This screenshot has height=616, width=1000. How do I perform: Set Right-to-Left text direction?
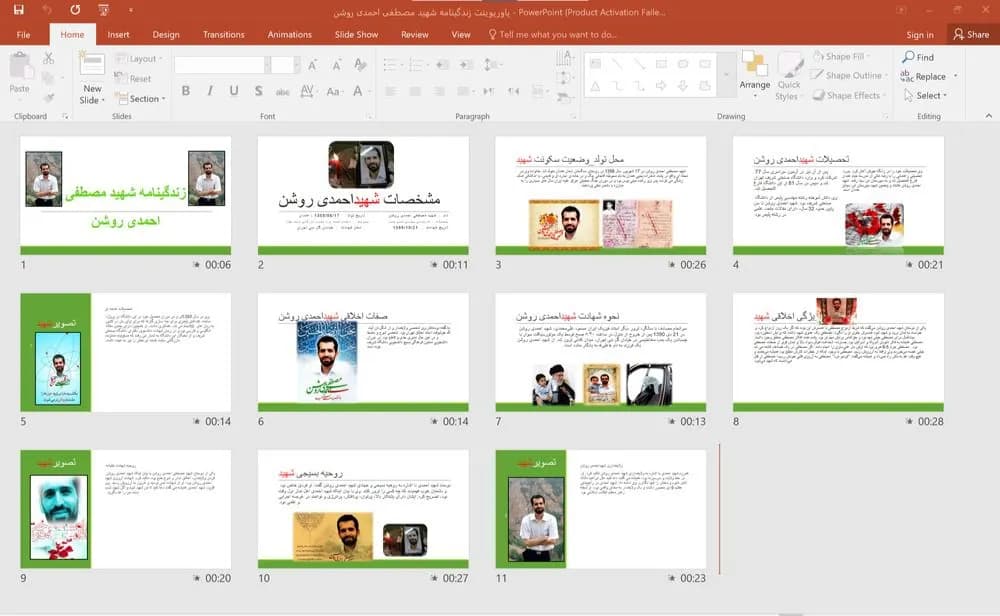(513, 91)
